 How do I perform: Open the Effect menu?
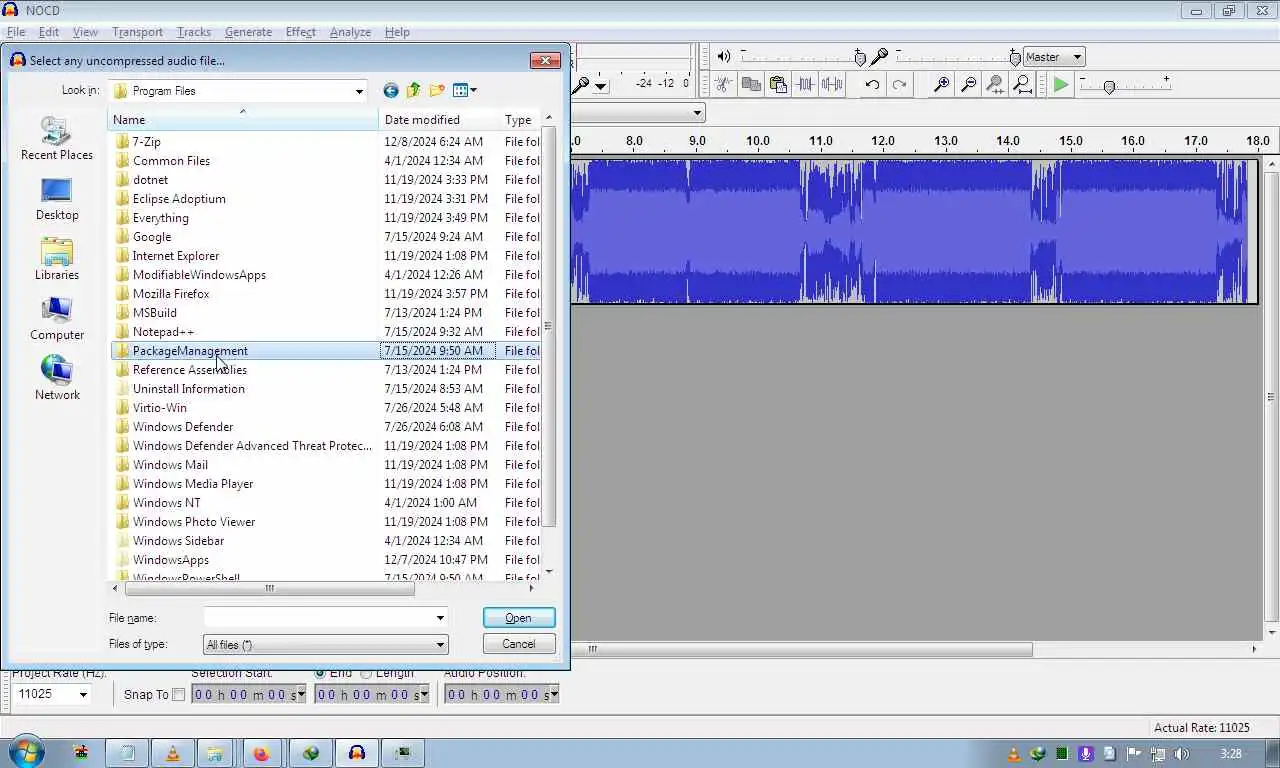[x=300, y=32]
